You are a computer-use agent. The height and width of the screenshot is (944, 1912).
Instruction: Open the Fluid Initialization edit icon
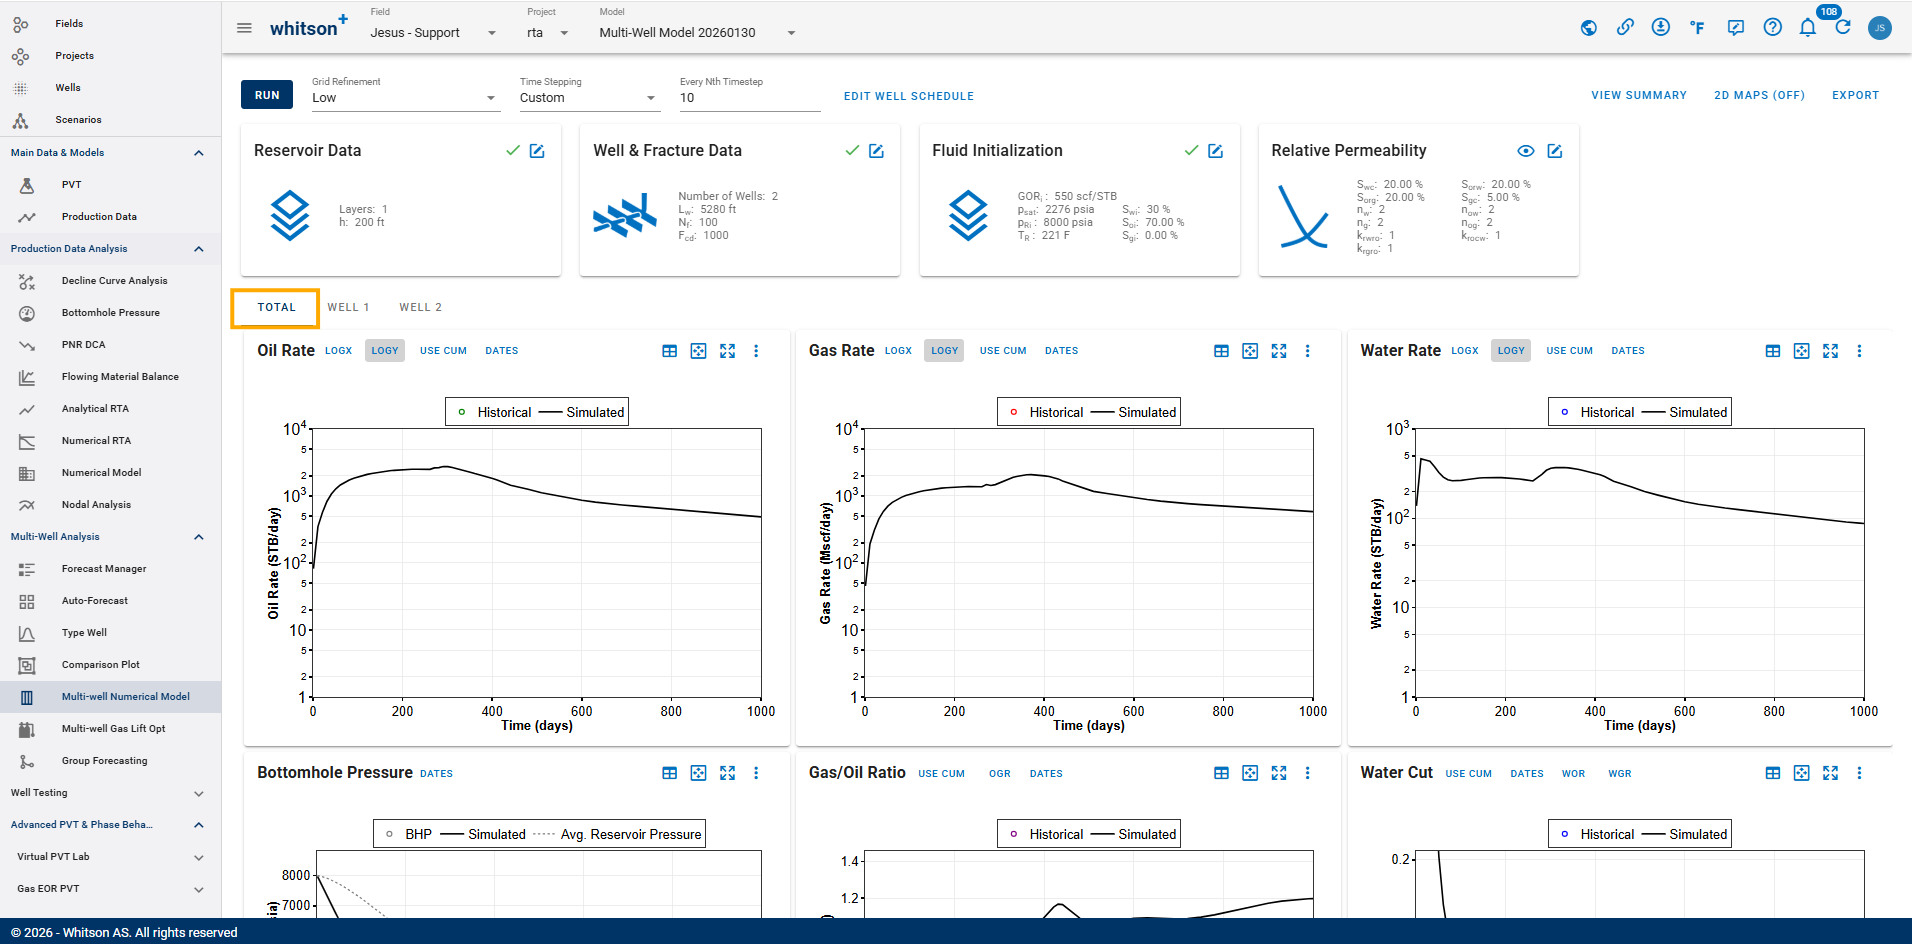click(x=1216, y=151)
